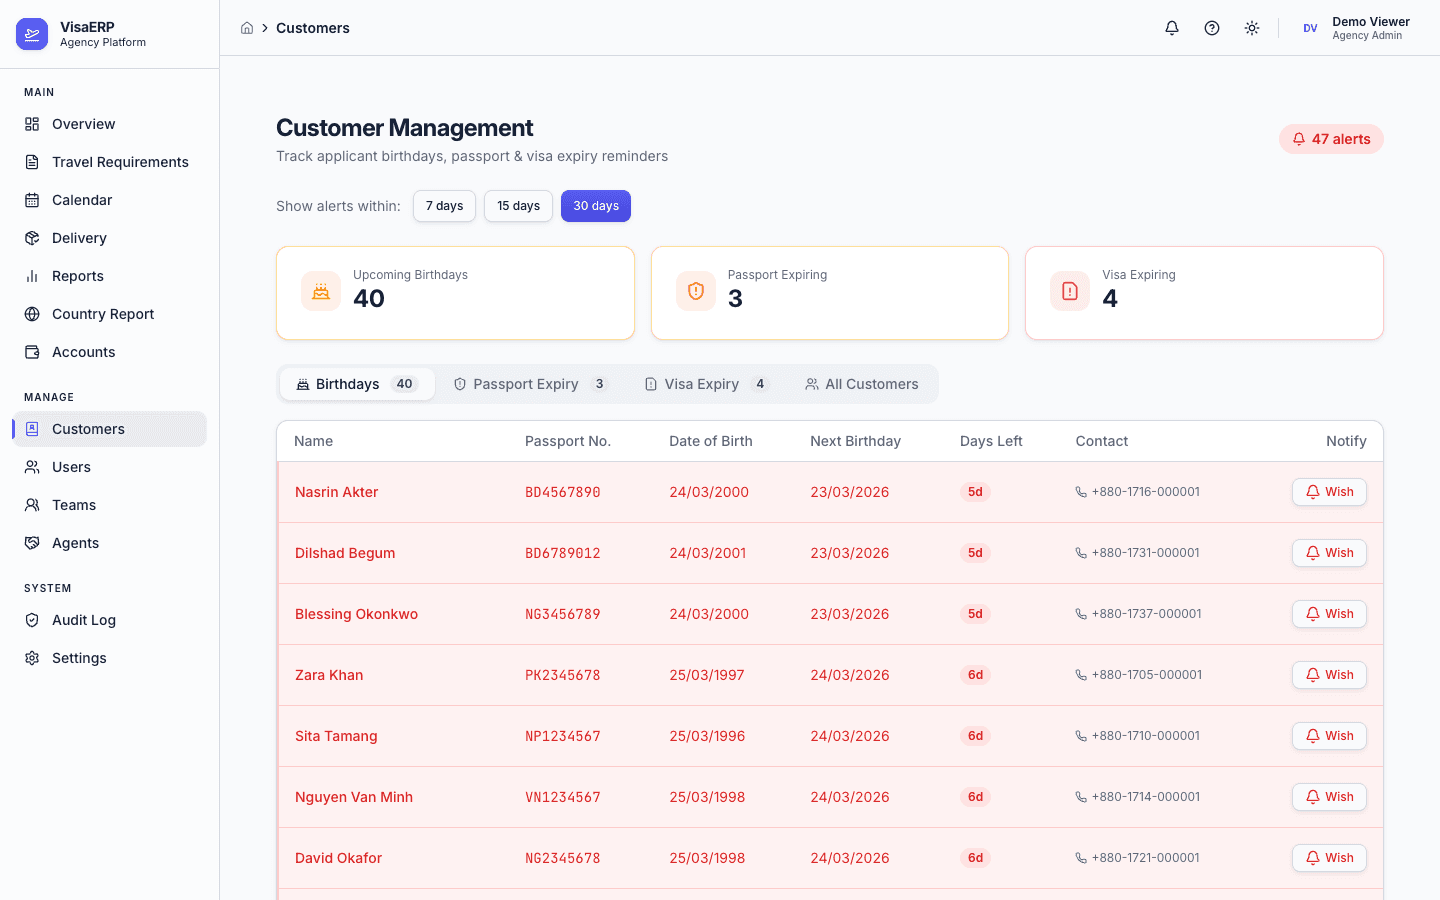This screenshot has width=1440, height=900.
Task: Click the Visa Expiring alert icon
Action: 1070,291
